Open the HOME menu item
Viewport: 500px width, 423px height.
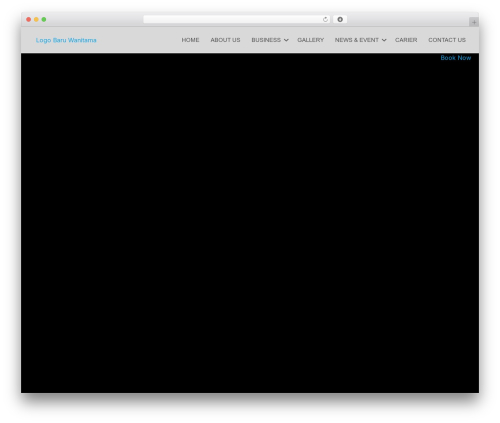[x=190, y=40]
